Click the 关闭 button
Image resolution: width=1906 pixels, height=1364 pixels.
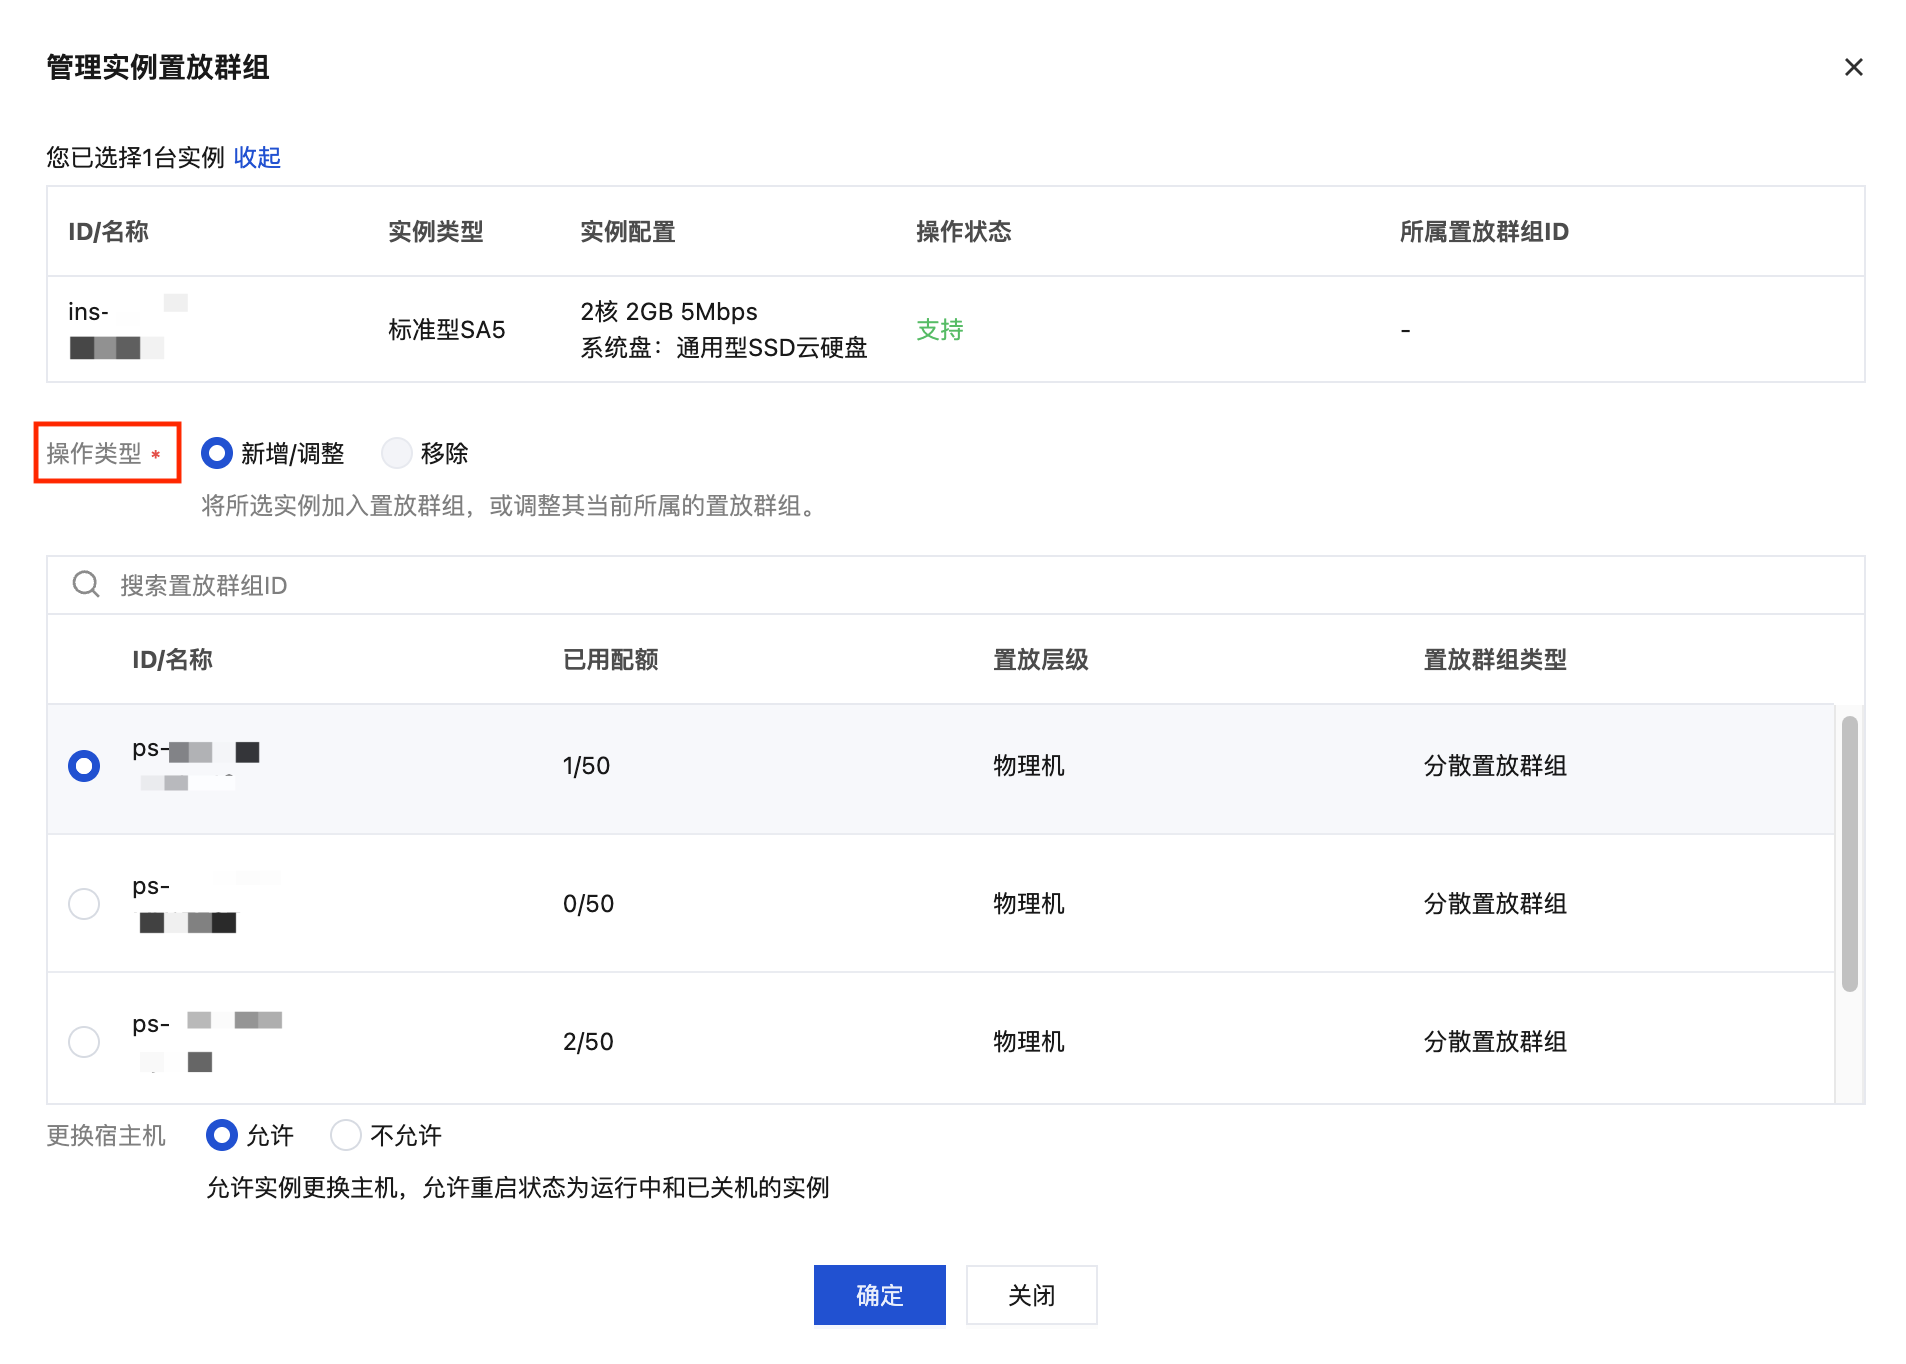pyautogui.click(x=1031, y=1295)
